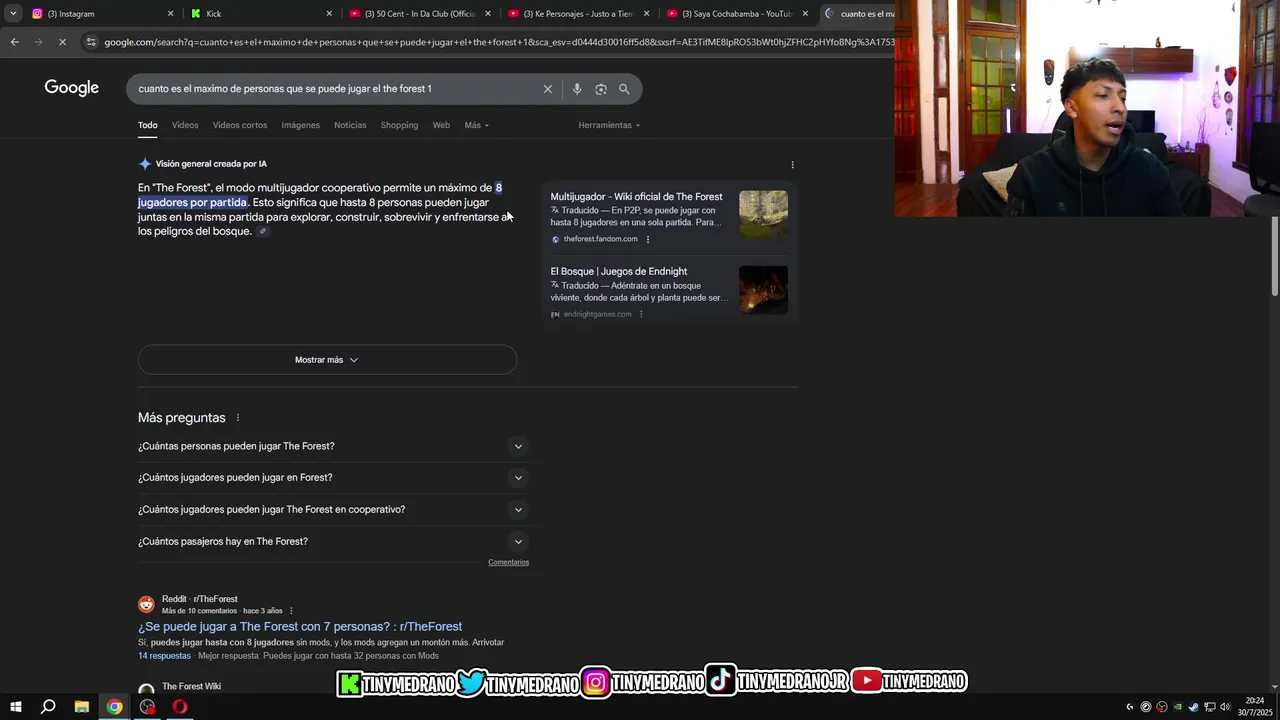Select Chrome icon in taskbar

point(115,707)
